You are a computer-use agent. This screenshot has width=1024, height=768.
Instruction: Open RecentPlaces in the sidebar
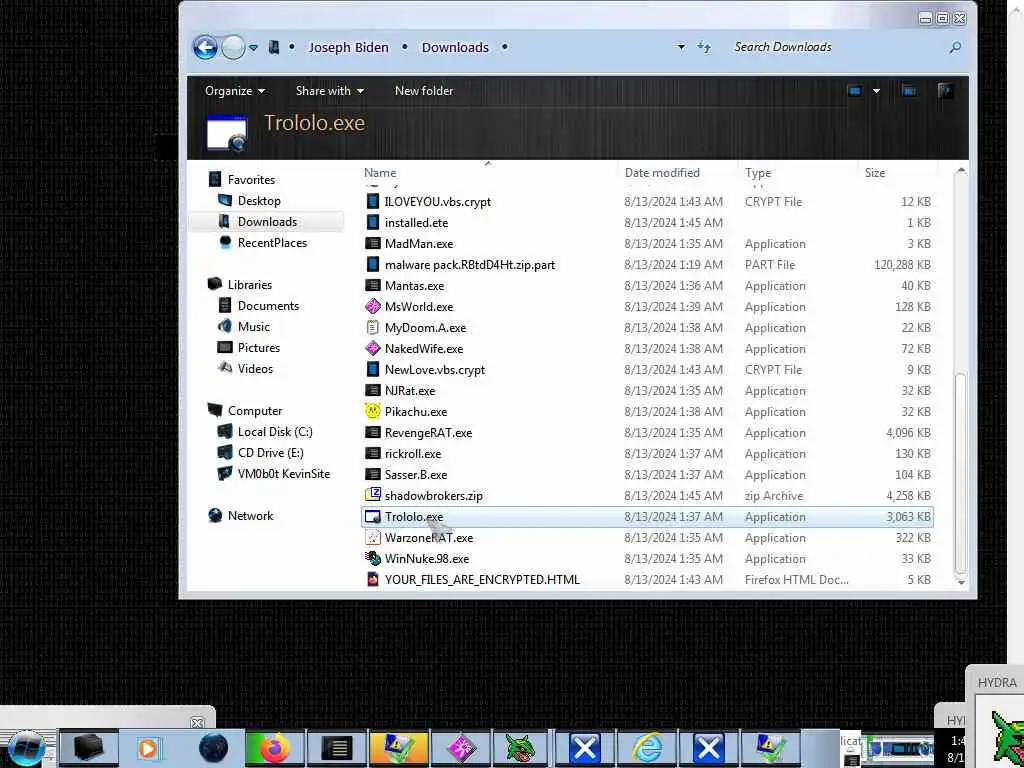coord(272,243)
